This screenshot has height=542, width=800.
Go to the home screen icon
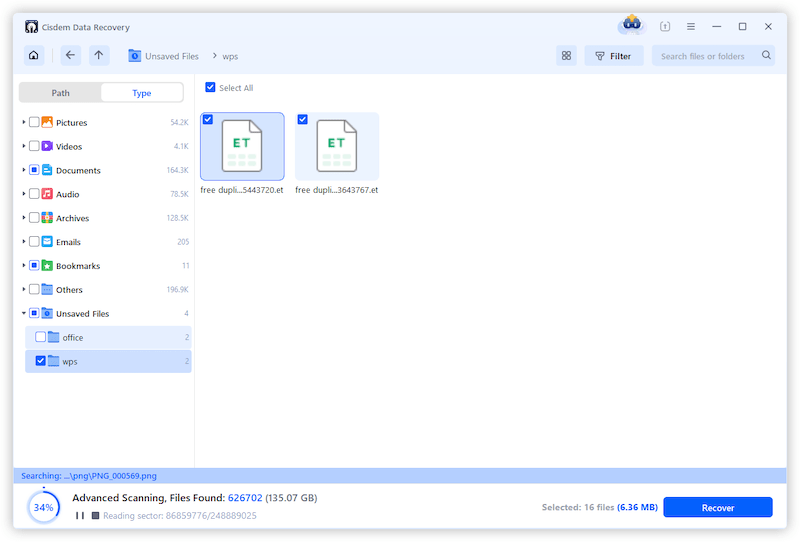[x=34, y=55]
